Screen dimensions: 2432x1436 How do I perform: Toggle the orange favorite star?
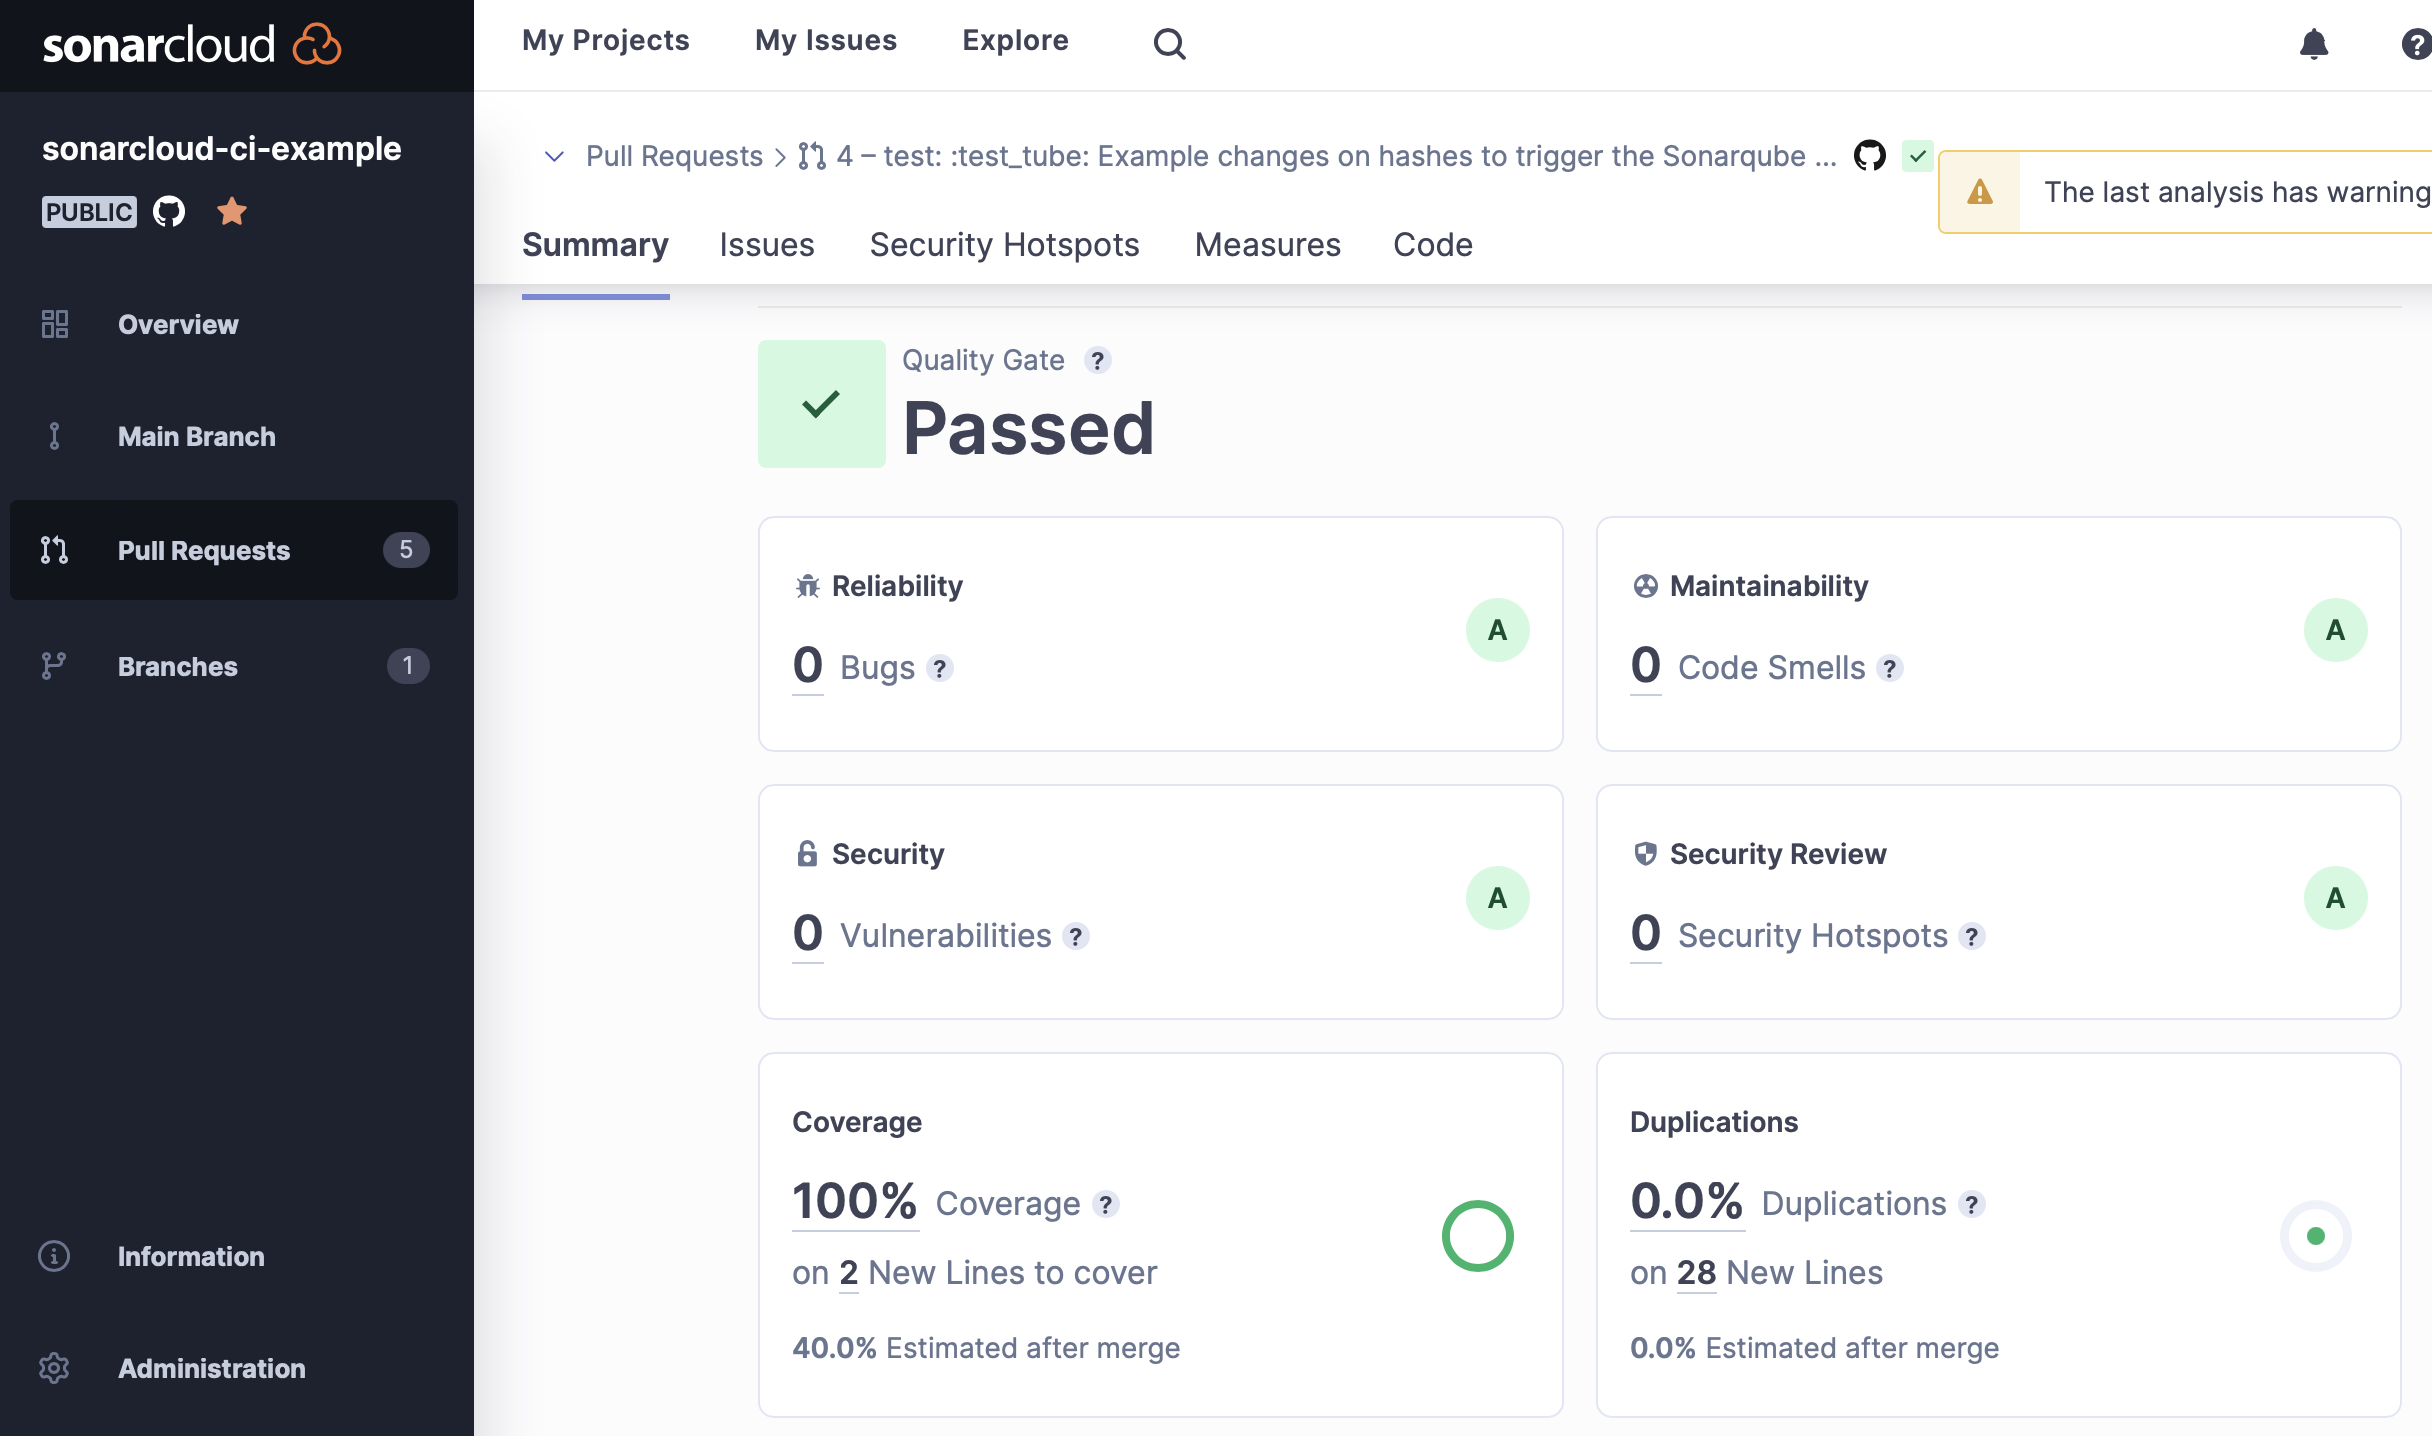(x=232, y=212)
